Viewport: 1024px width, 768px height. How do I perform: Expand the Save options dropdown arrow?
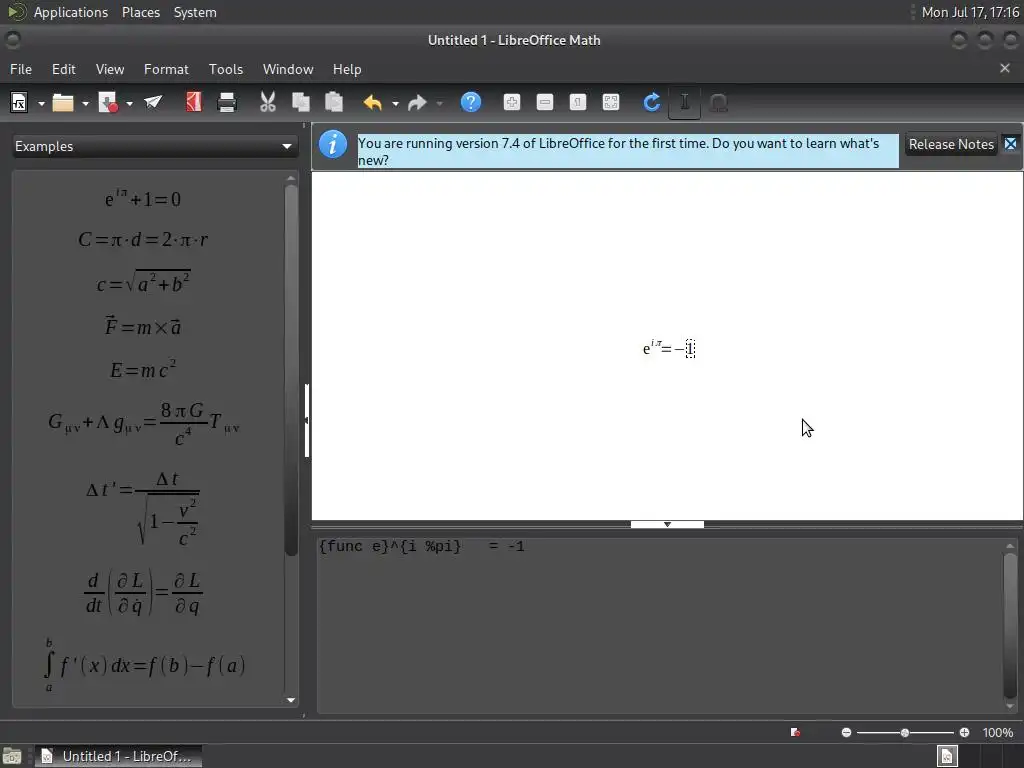(129, 103)
